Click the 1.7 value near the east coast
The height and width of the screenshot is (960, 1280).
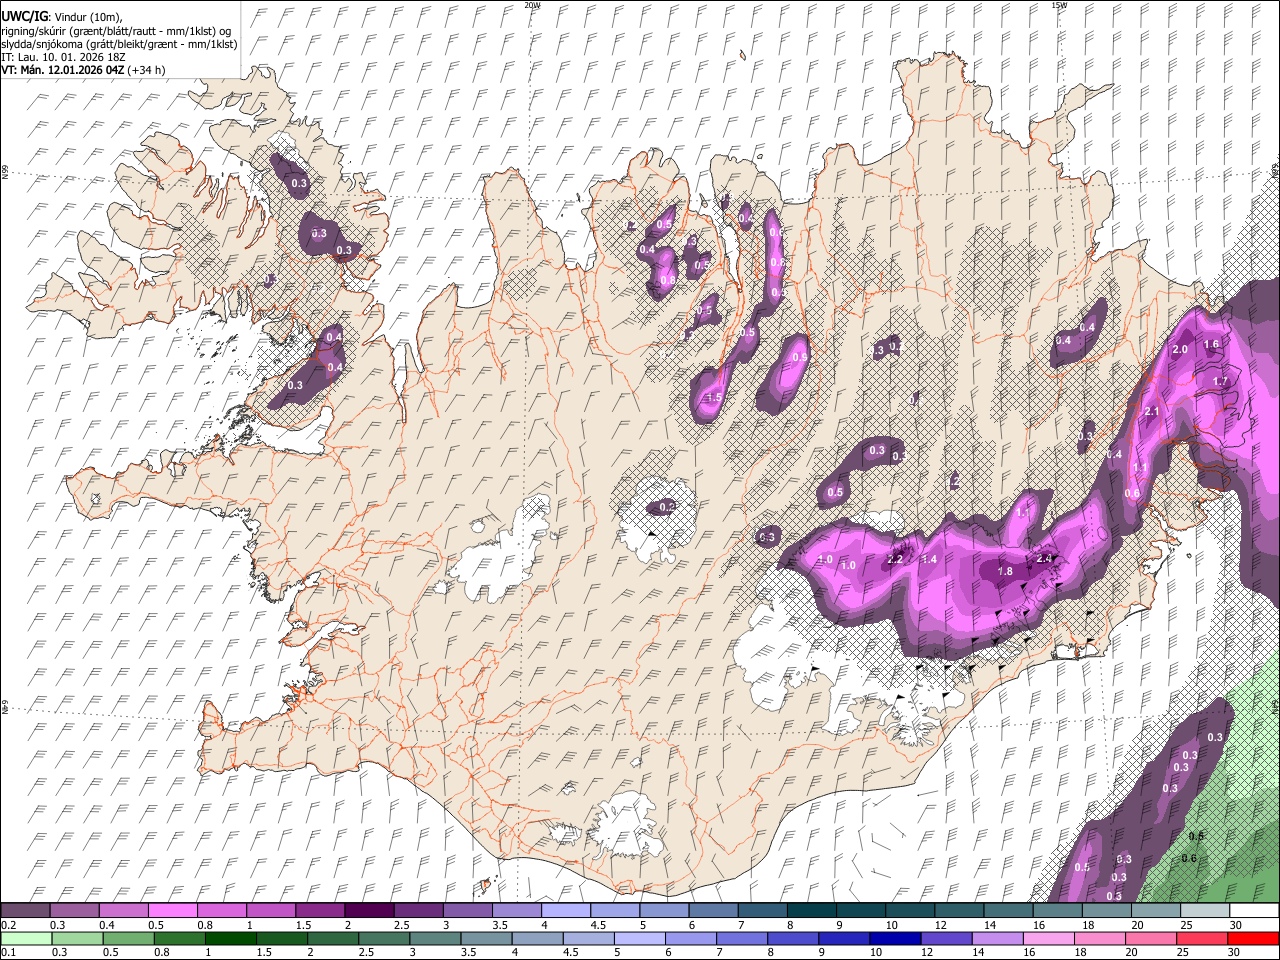[1220, 381]
